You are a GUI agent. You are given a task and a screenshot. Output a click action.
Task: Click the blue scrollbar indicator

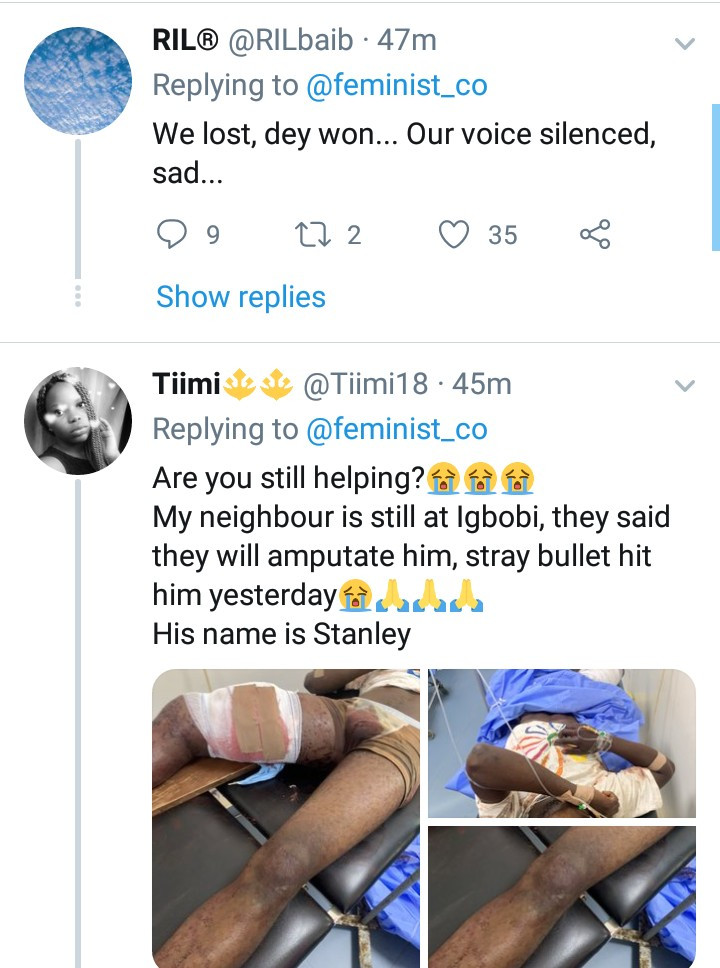point(716,178)
